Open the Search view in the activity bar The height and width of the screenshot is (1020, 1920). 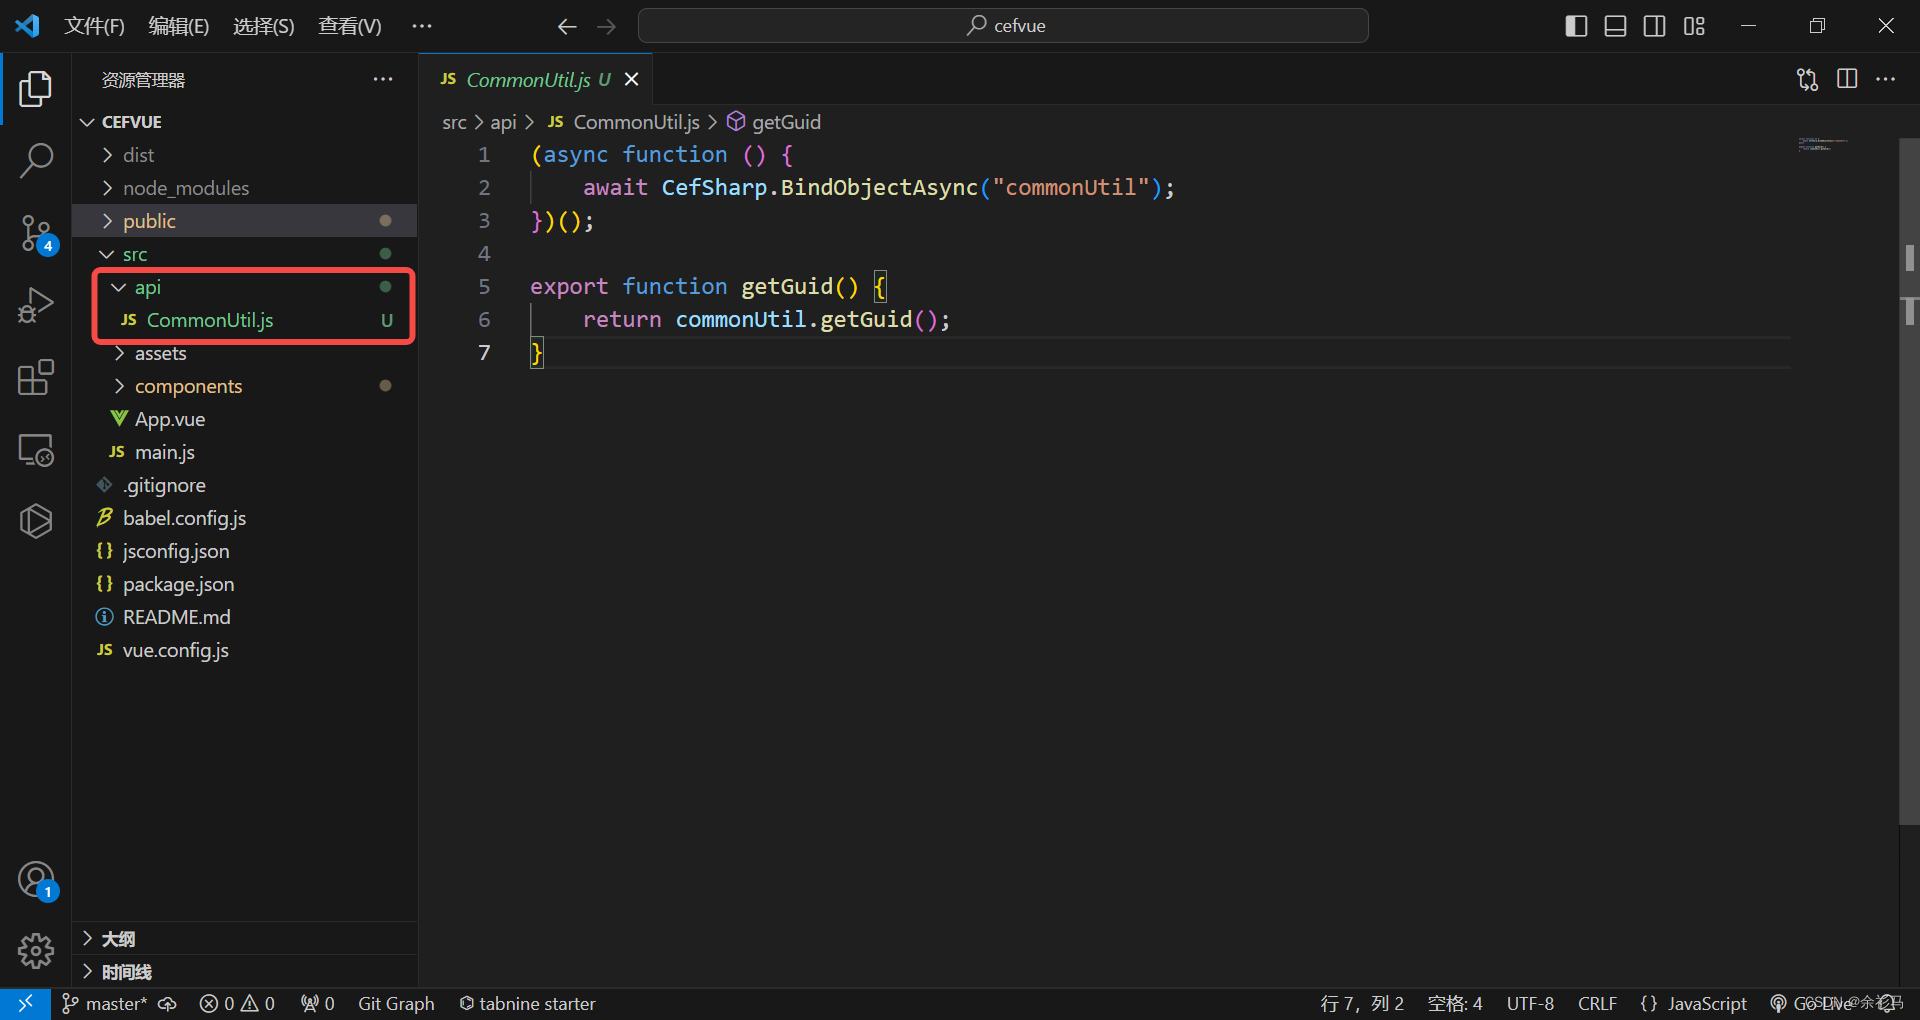[36, 160]
